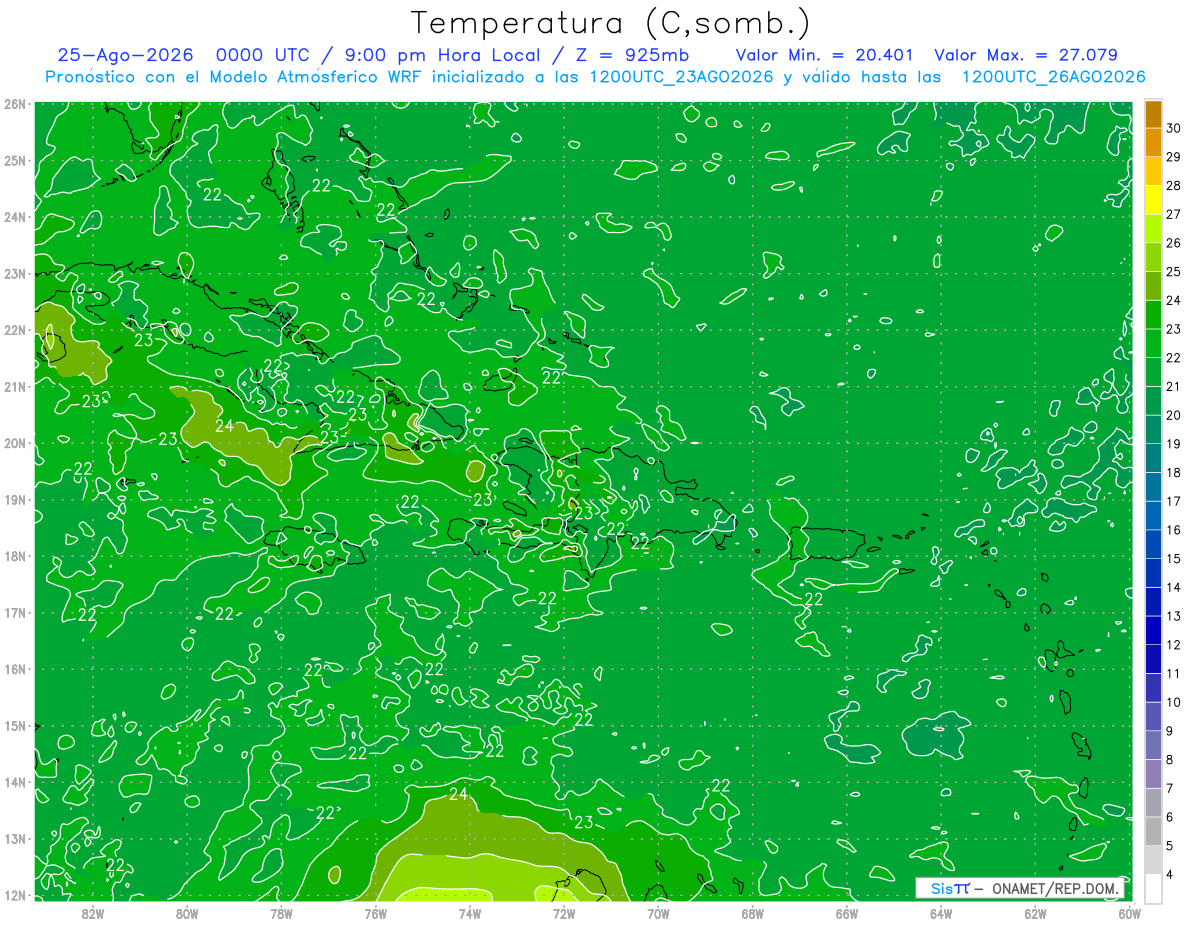Click the "16" color scale label

pos(1173,530)
